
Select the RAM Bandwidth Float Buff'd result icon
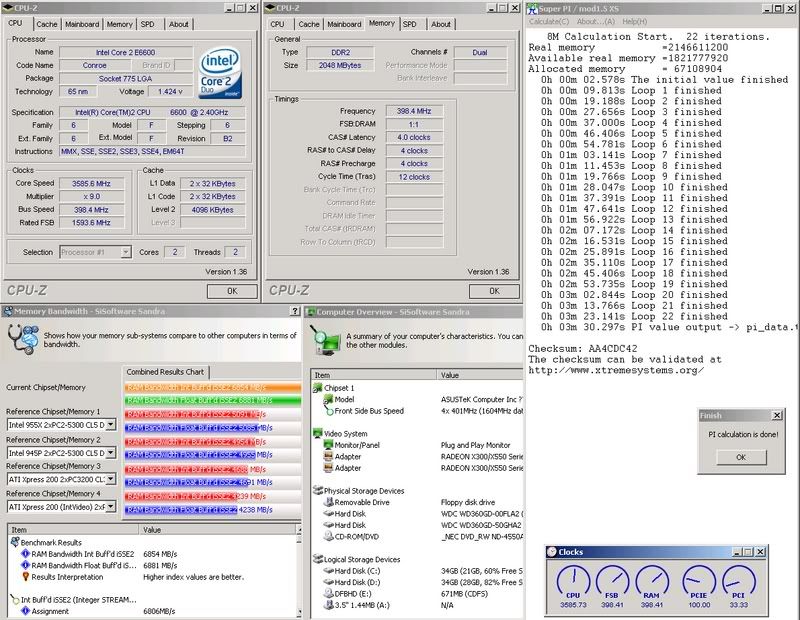[x=26, y=565]
